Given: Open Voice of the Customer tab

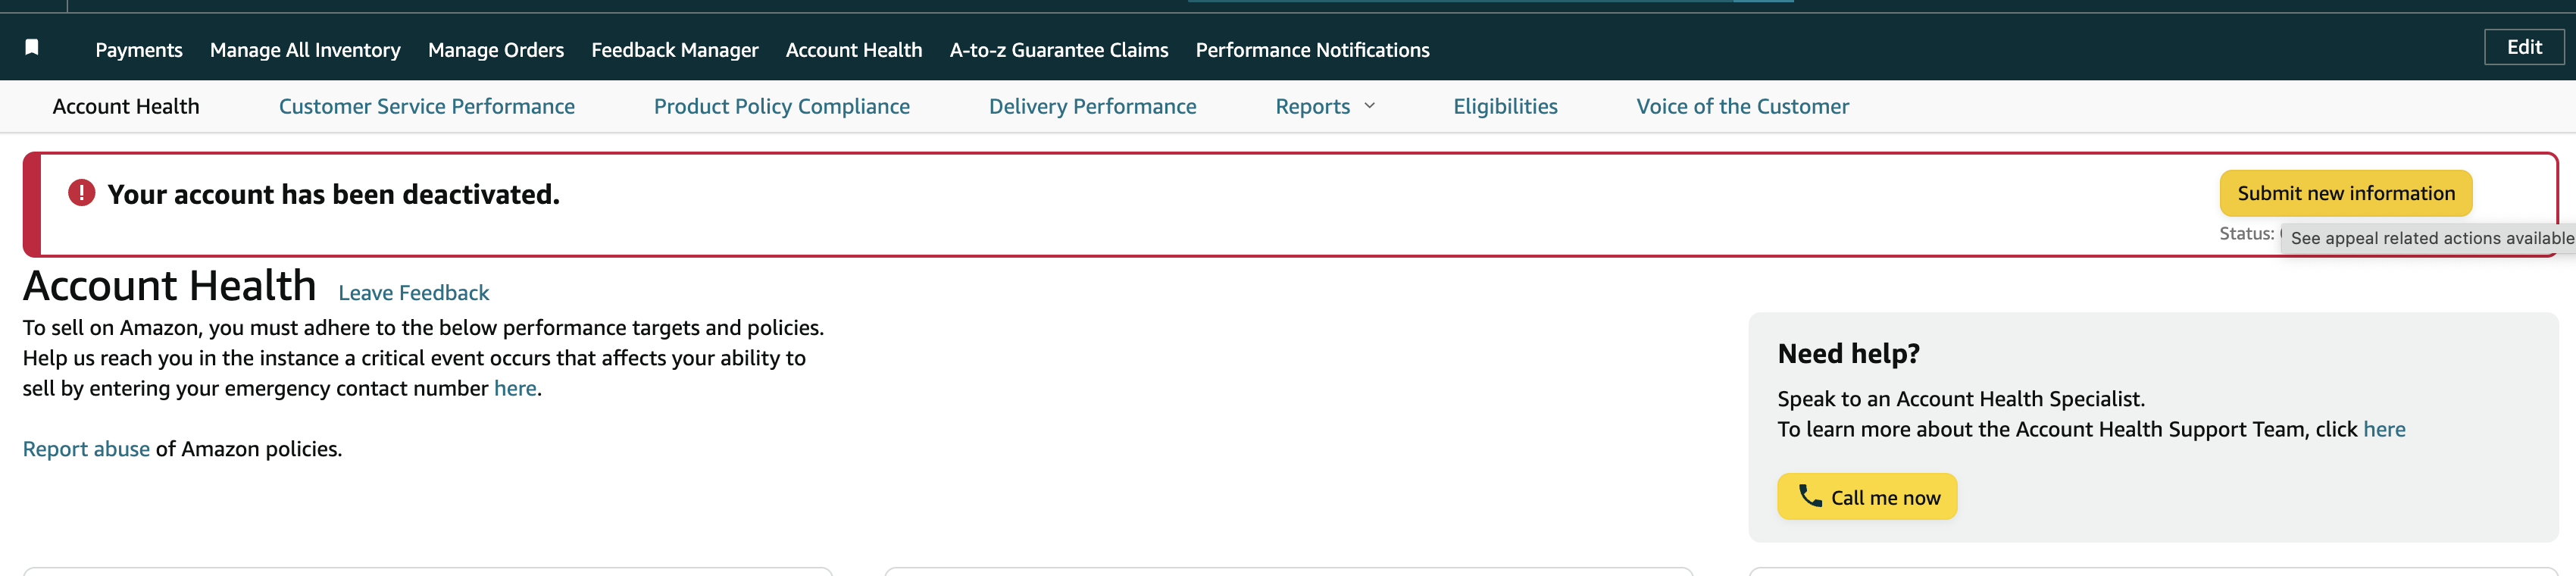Looking at the screenshot, I should [x=1743, y=106].
